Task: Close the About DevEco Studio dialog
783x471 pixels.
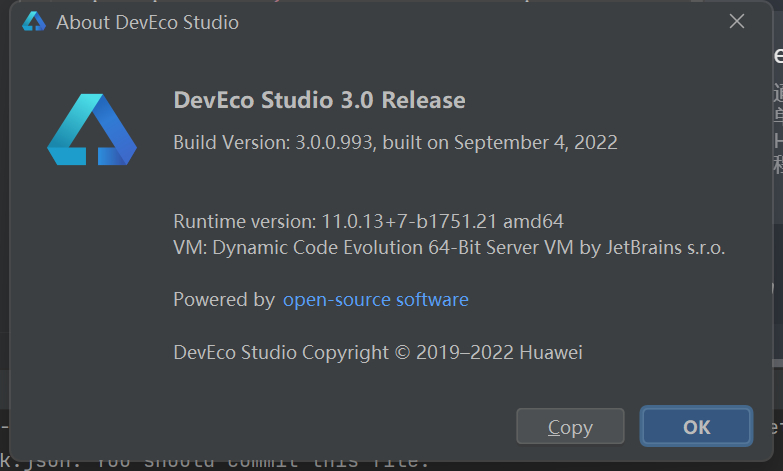Action: pyautogui.click(x=737, y=21)
